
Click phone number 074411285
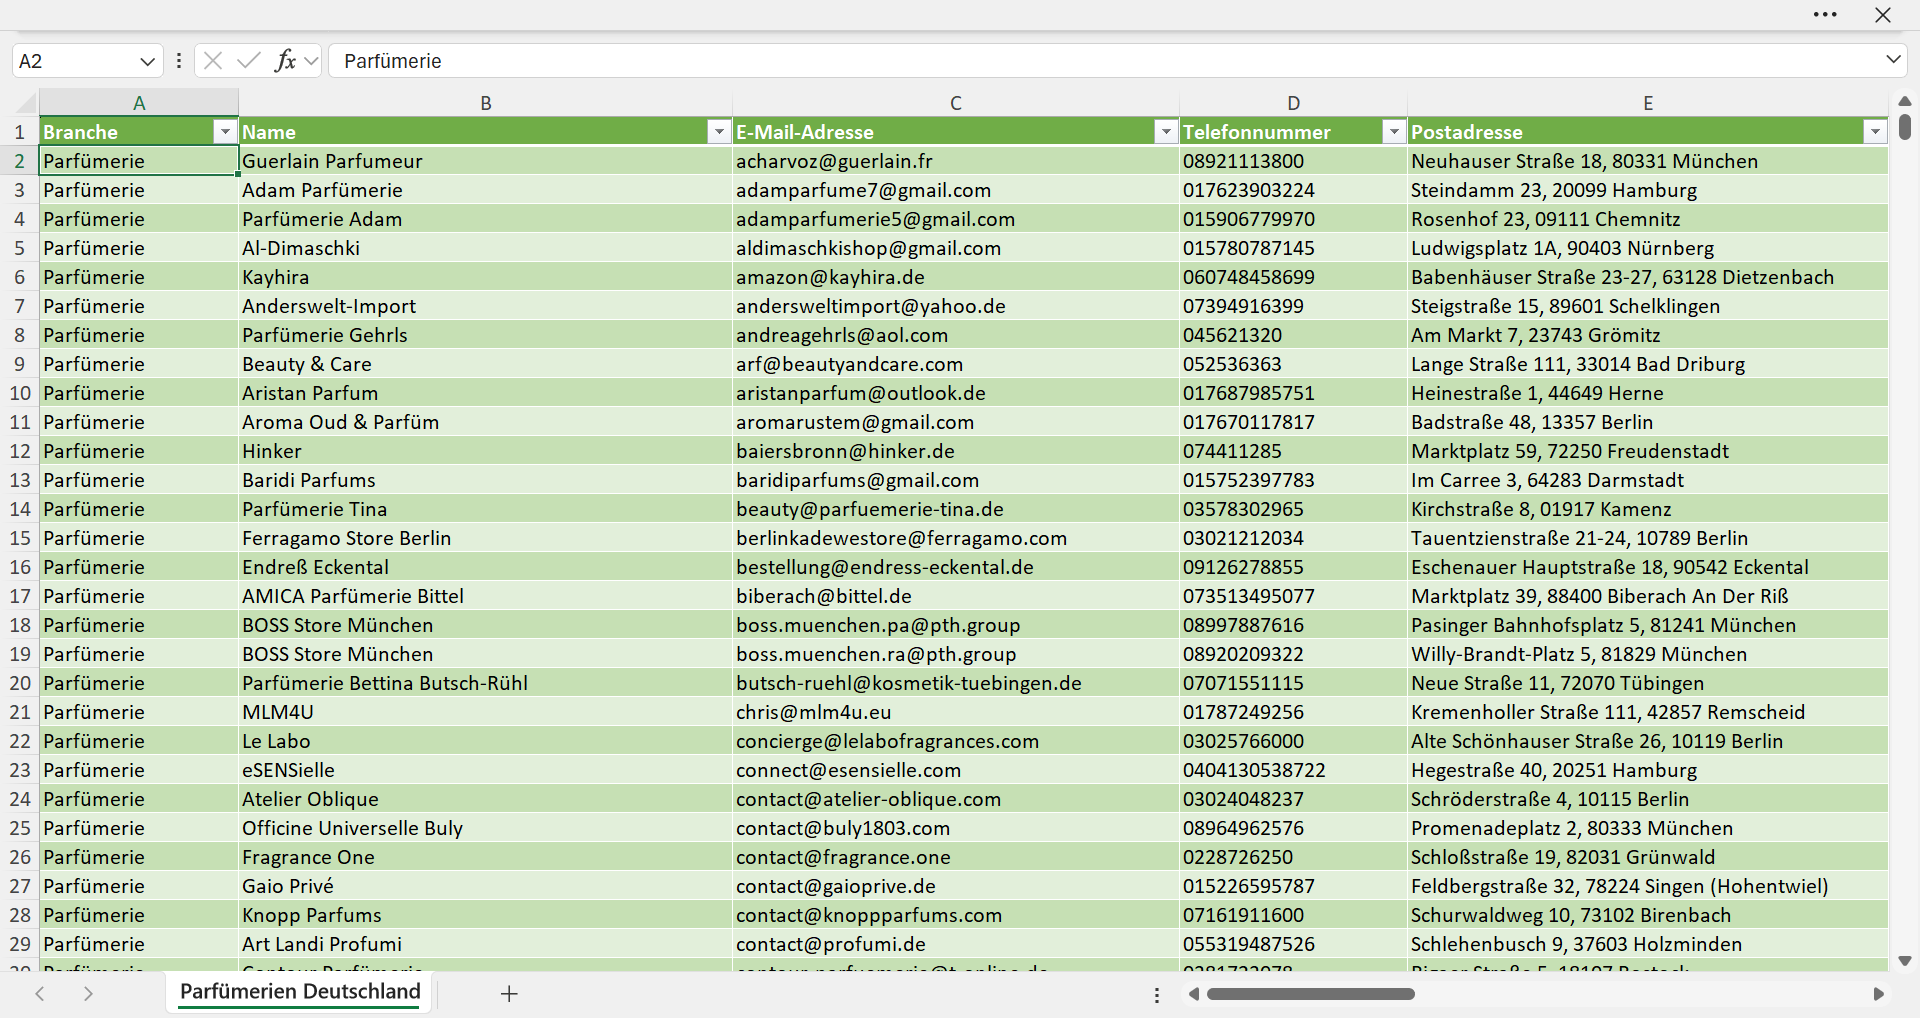click(1294, 451)
